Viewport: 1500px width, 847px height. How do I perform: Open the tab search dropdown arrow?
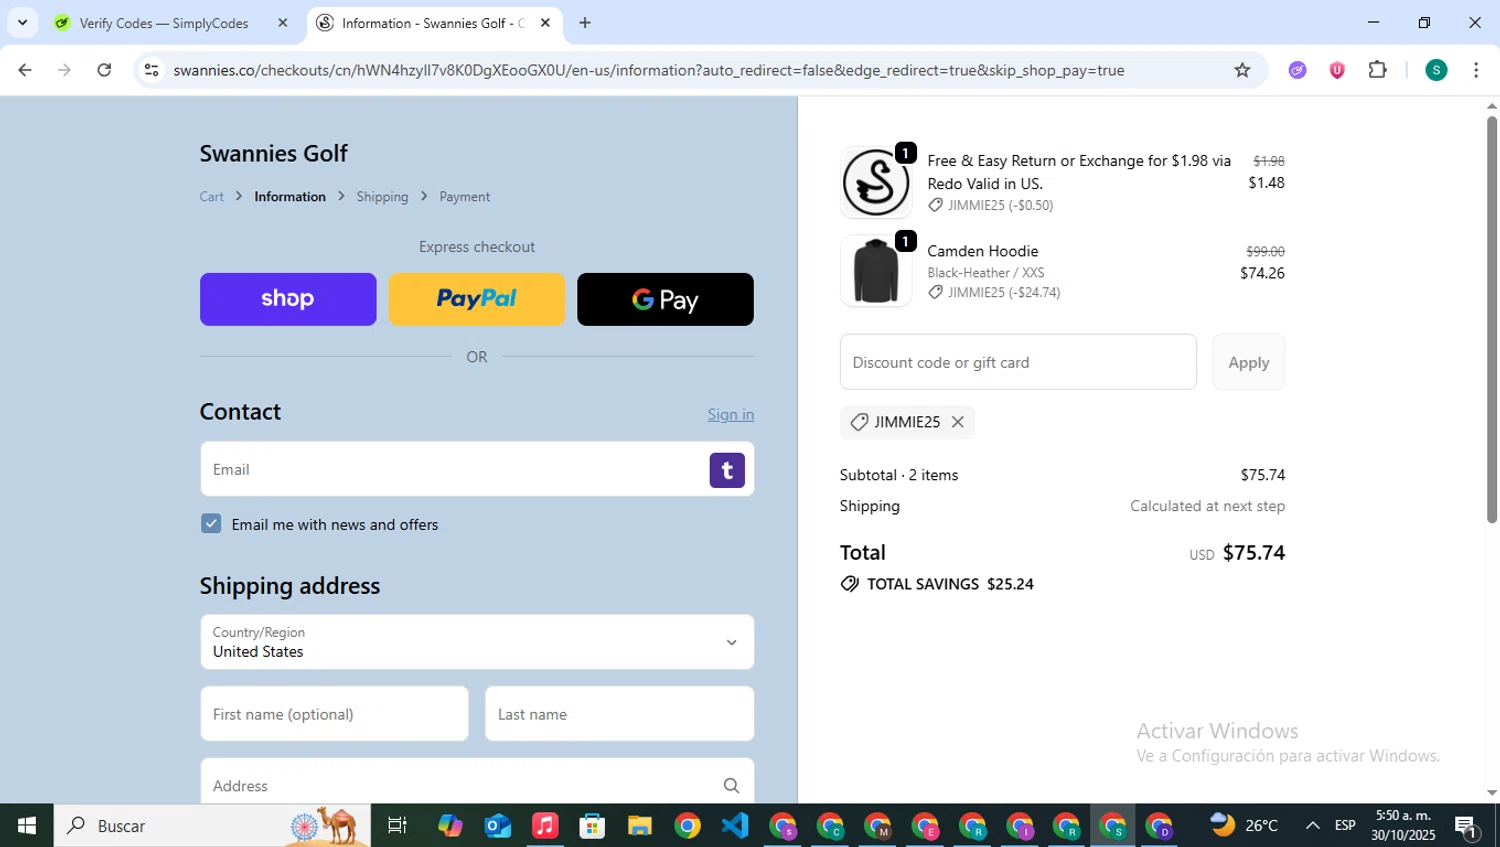pyautogui.click(x=22, y=23)
